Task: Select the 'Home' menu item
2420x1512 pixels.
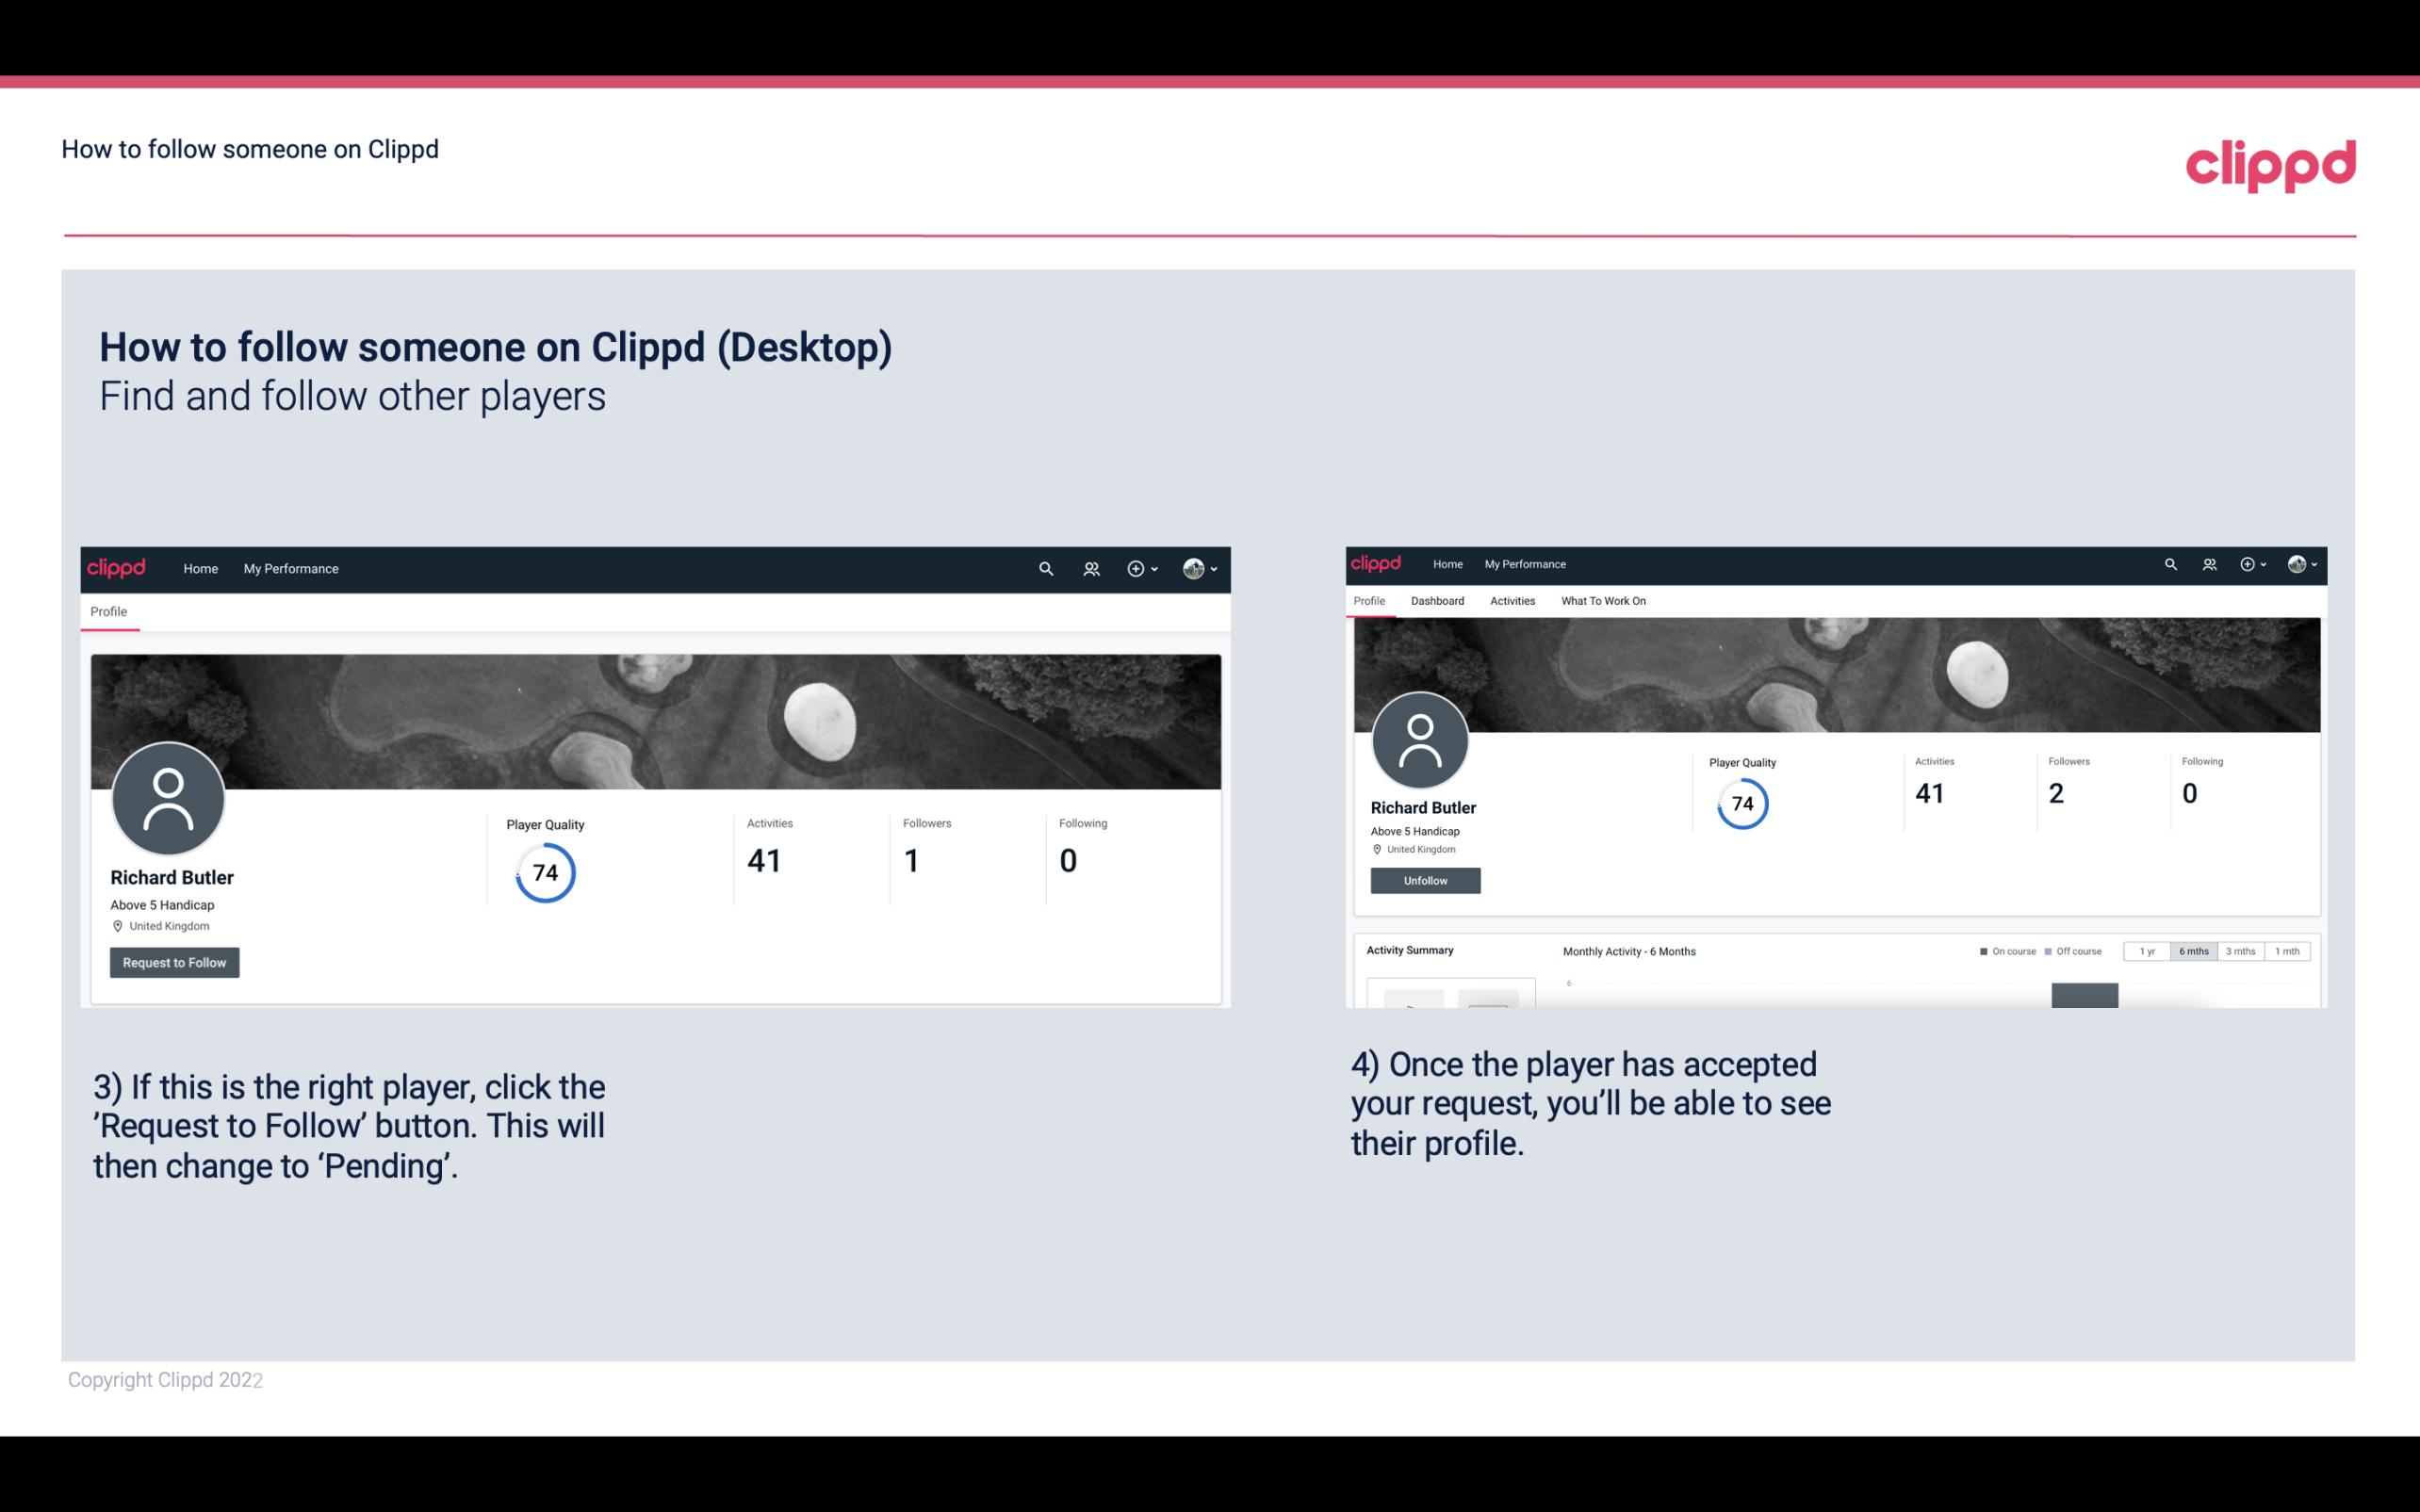Action: click(199, 568)
